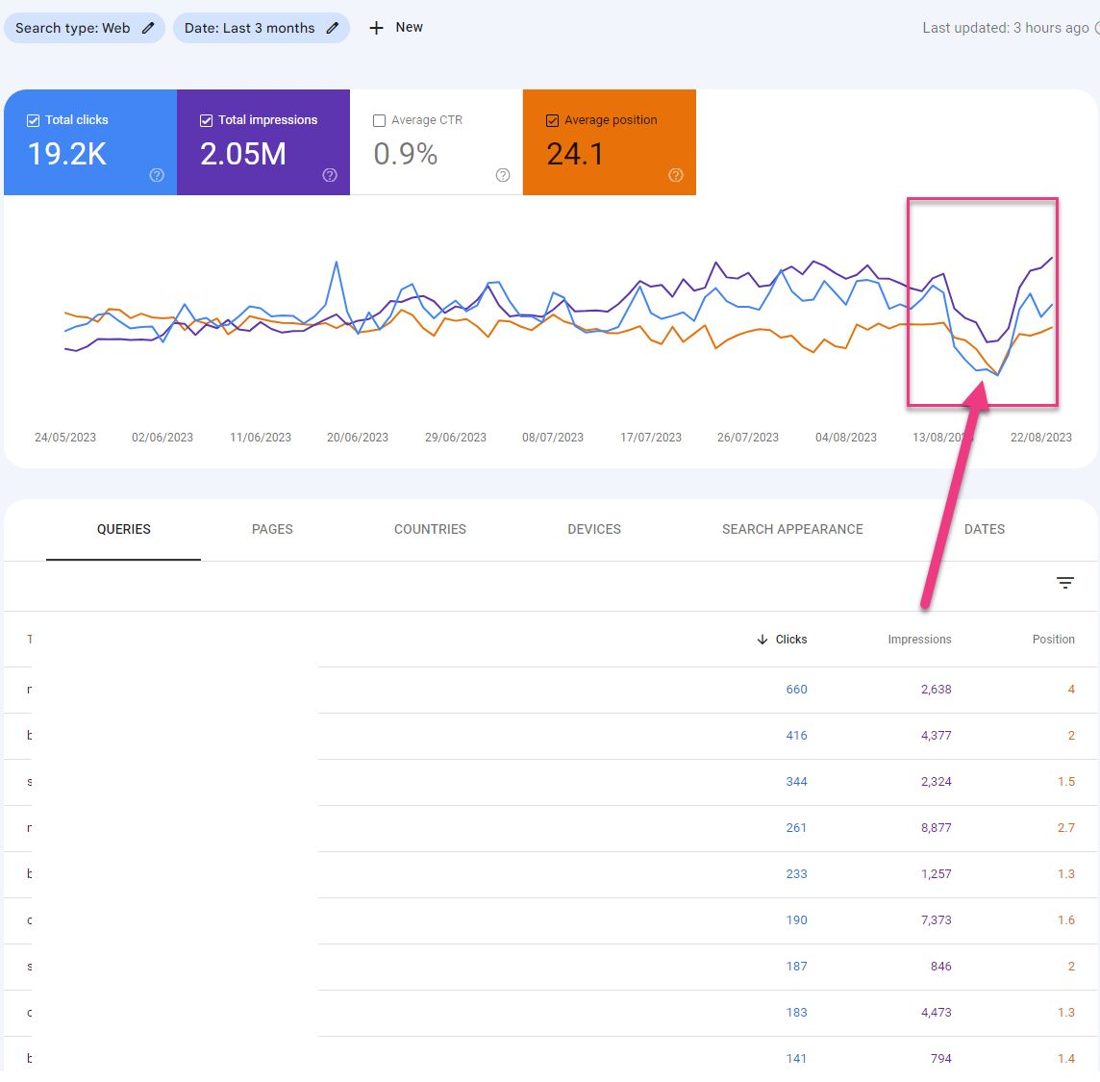Open the Devices tab

594,529
